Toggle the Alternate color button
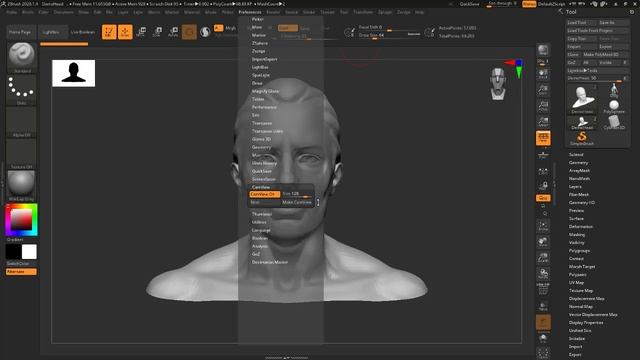Screen dimensions: 640x360 coord(21,272)
